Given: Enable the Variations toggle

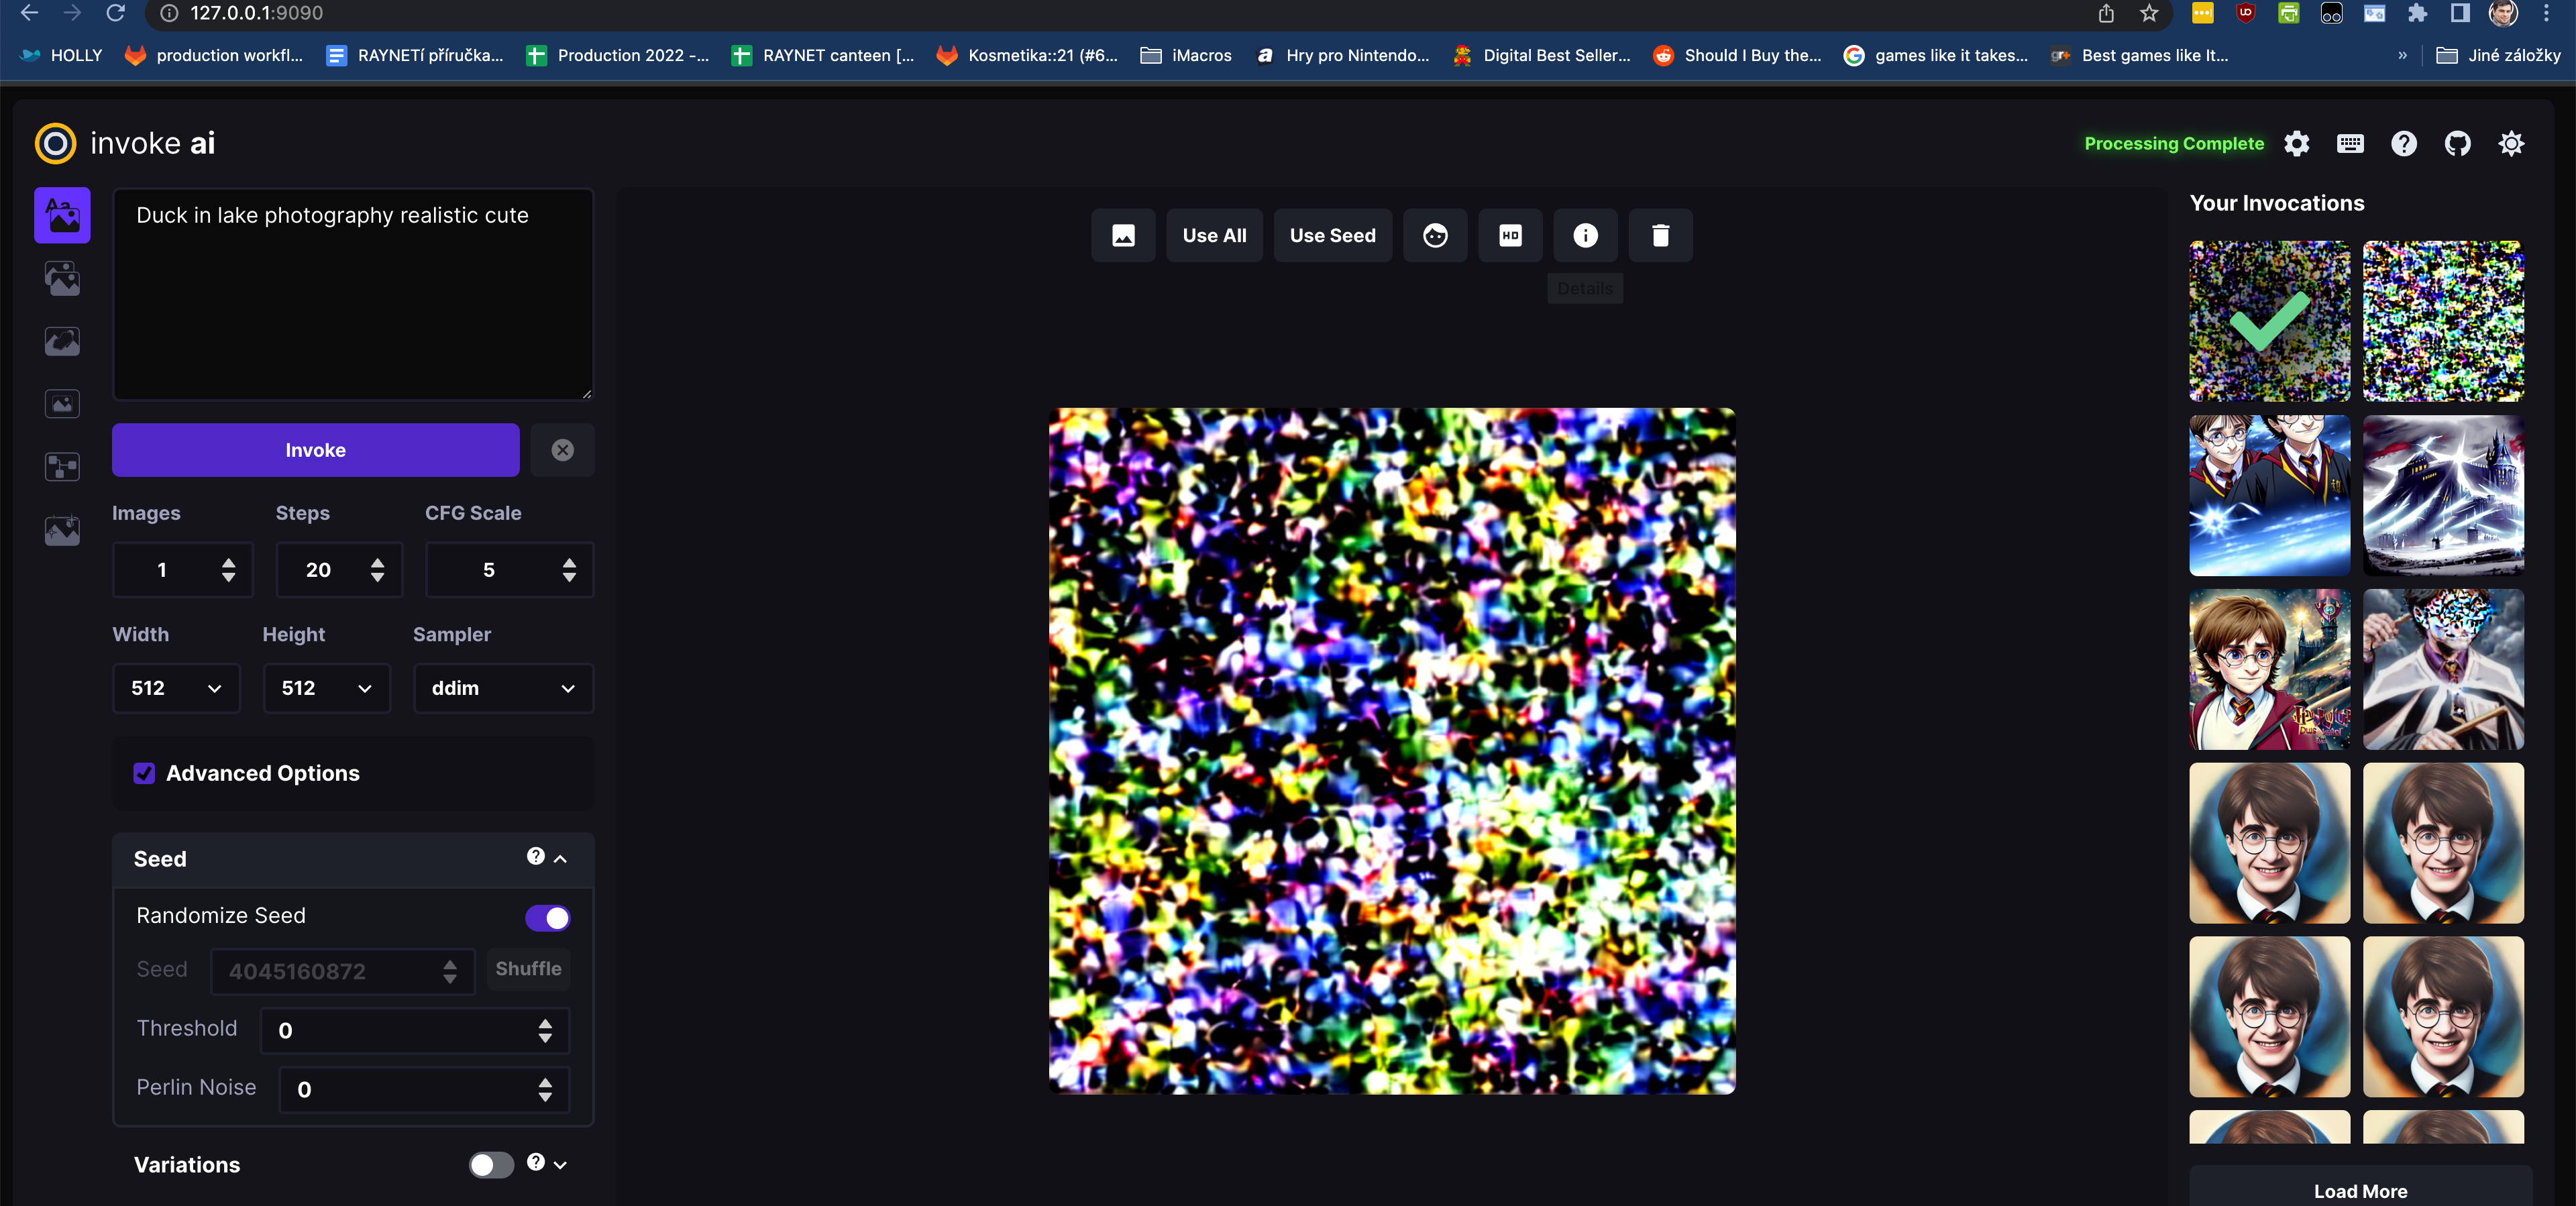Looking at the screenshot, I should 491,1165.
